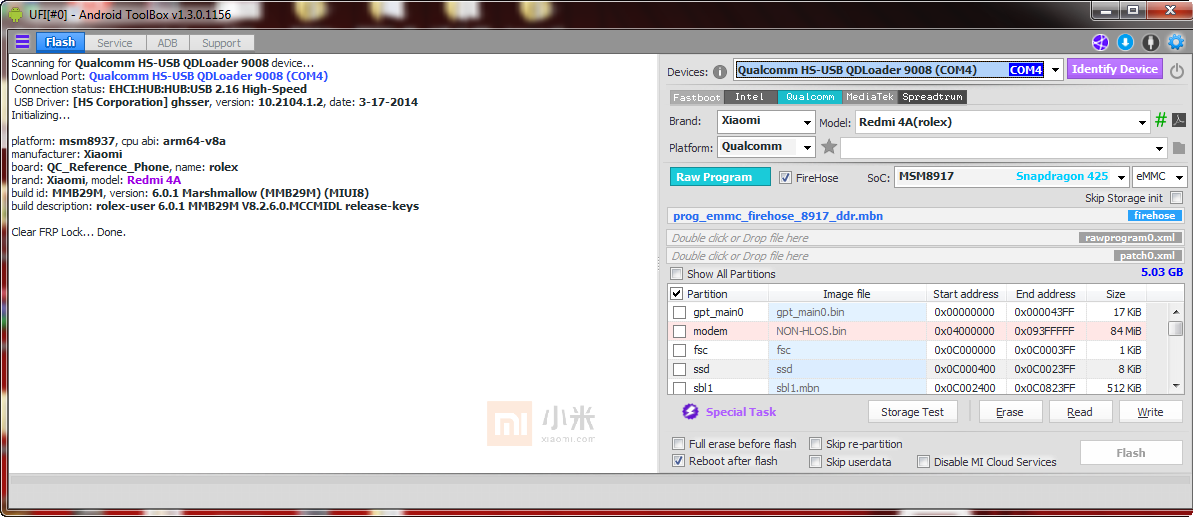Switch to the Service tab
1193x517 pixels.
[x=115, y=43]
